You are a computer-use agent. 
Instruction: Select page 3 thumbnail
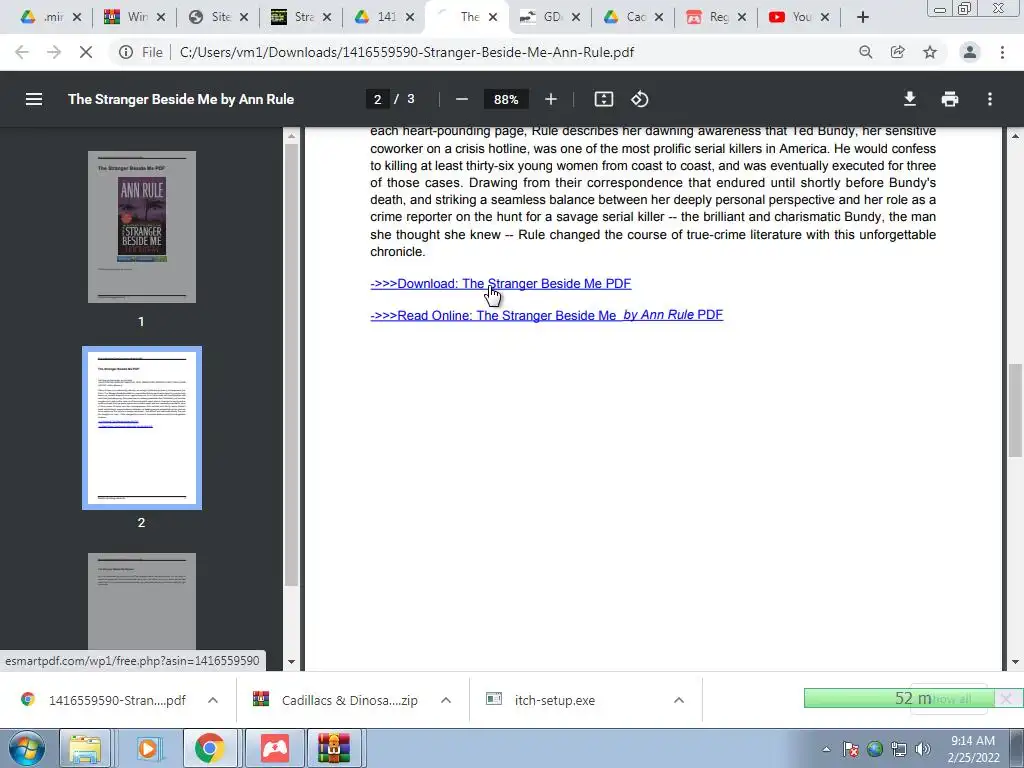tap(142, 601)
